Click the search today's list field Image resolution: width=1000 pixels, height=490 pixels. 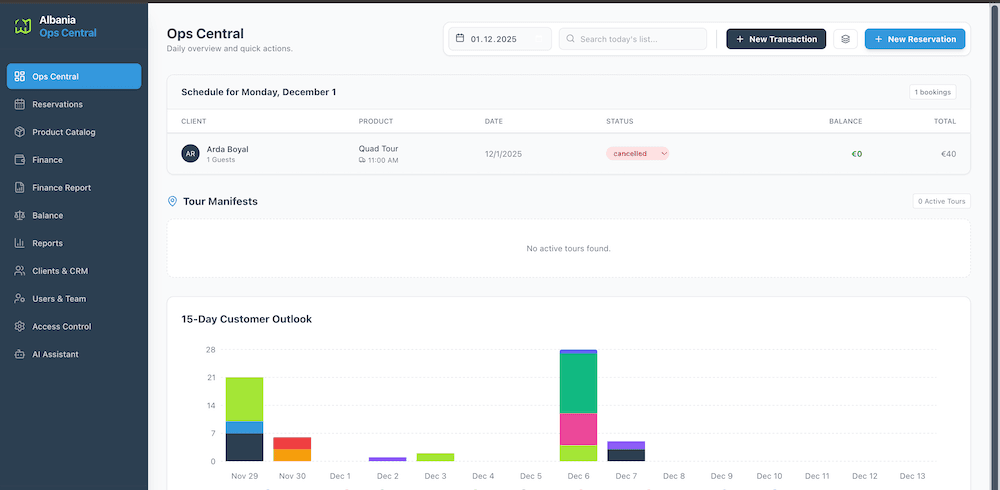[x=633, y=39]
